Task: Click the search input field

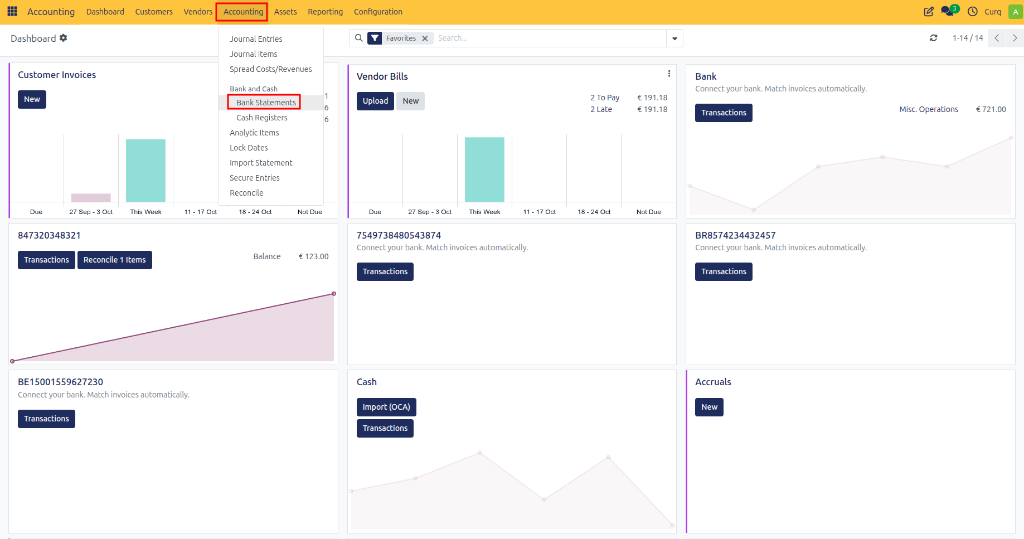Action: click(549, 39)
